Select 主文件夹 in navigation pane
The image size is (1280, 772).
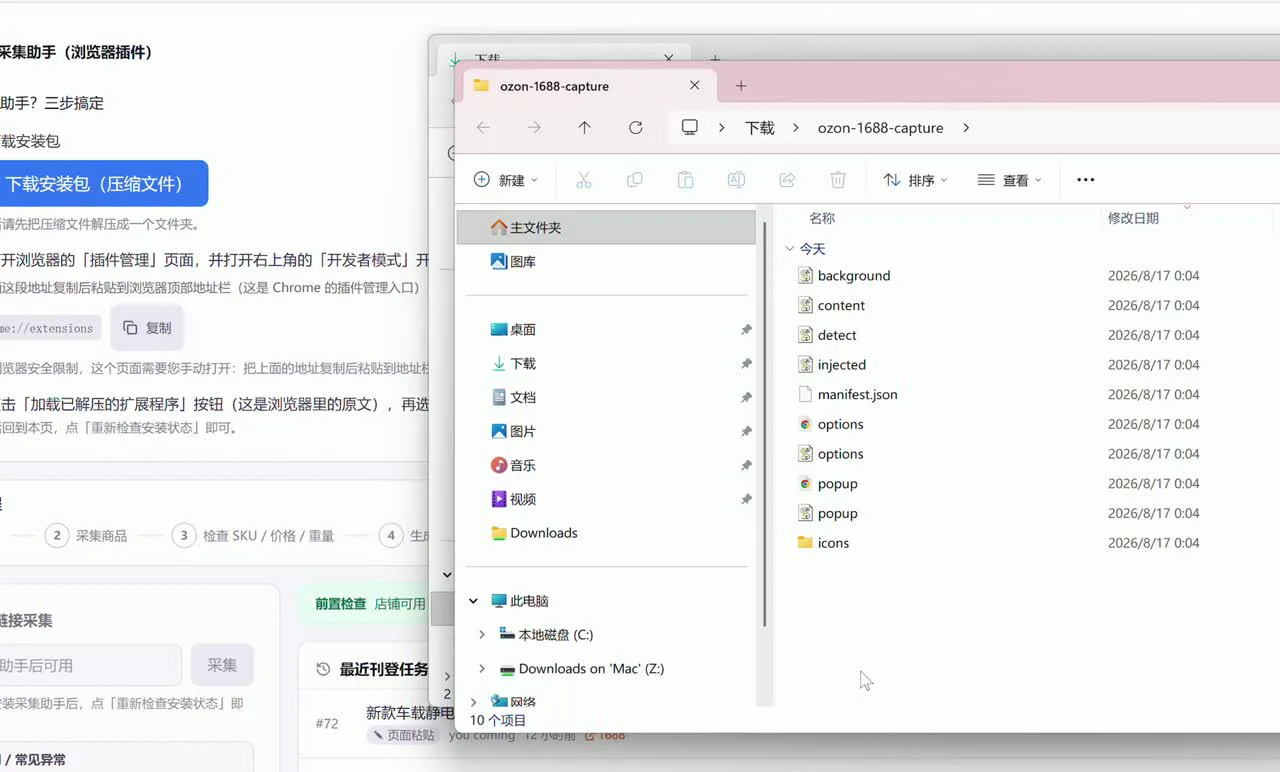pyautogui.click(x=606, y=228)
